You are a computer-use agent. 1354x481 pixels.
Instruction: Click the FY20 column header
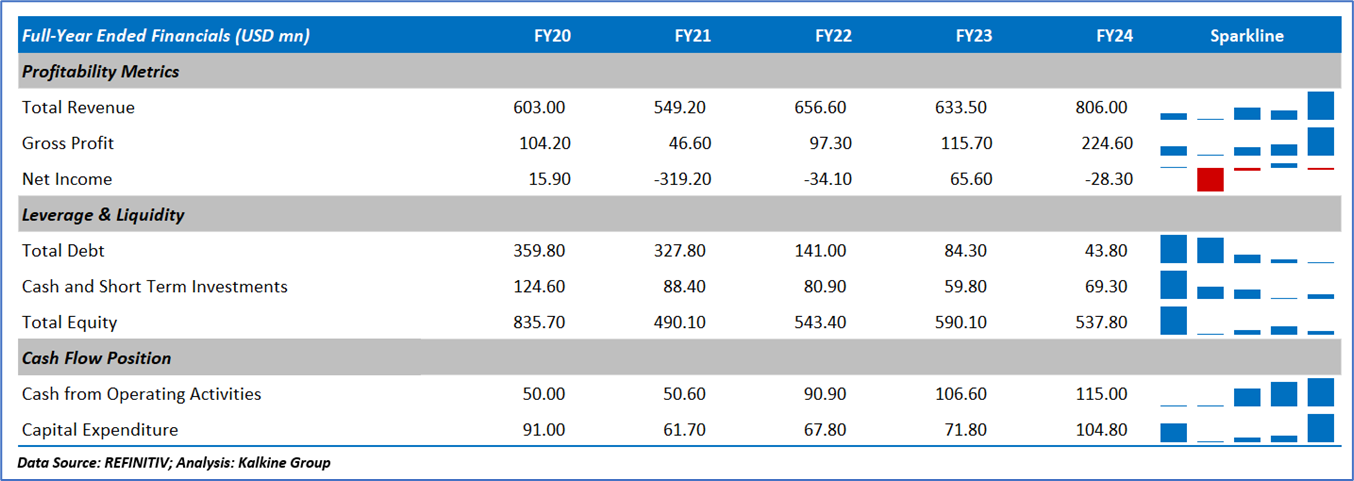pyautogui.click(x=552, y=36)
